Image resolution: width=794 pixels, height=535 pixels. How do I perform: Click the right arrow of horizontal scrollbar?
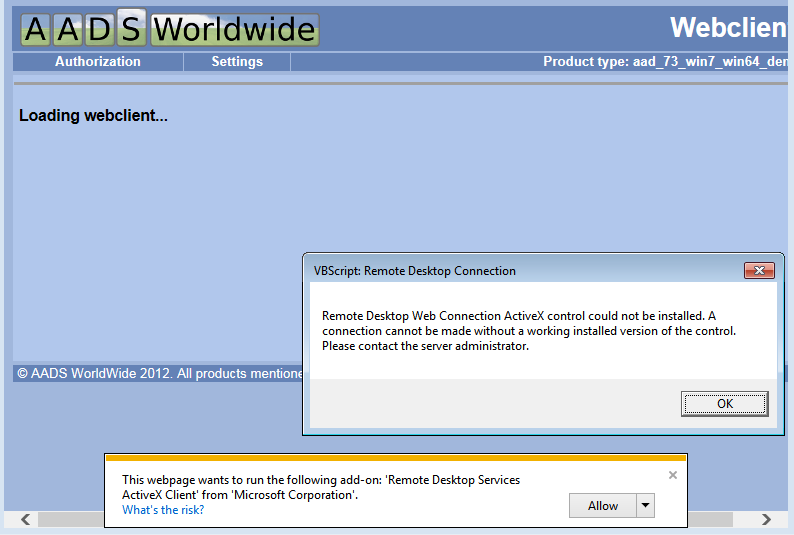(767, 520)
